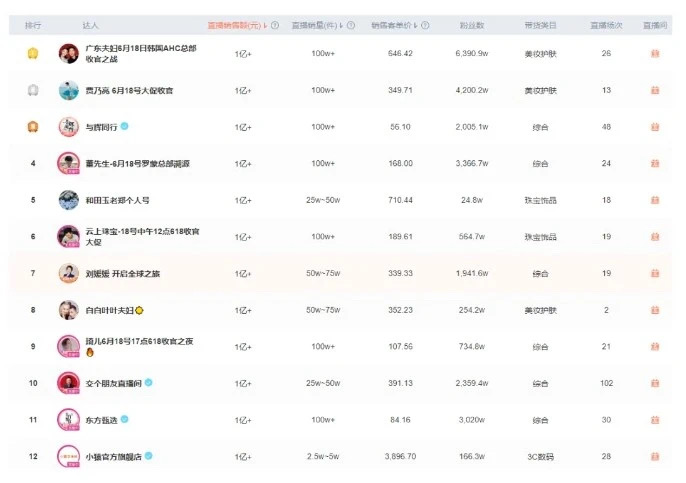
Task: Open 和田玉老郑个人号 creator name link
Action: pyautogui.click(x=117, y=200)
